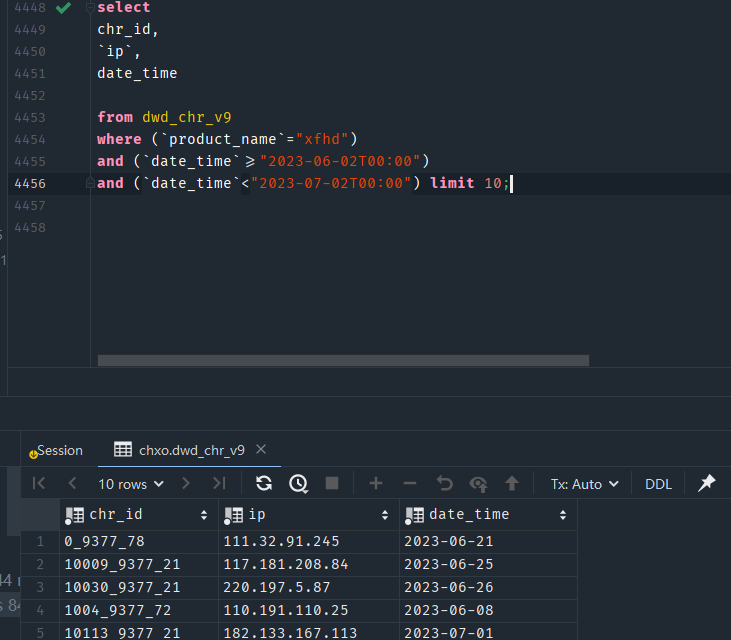The height and width of the screenshot is (640, 731).
Task: Click the submit changes up arrow
Action: coord(512,484)
